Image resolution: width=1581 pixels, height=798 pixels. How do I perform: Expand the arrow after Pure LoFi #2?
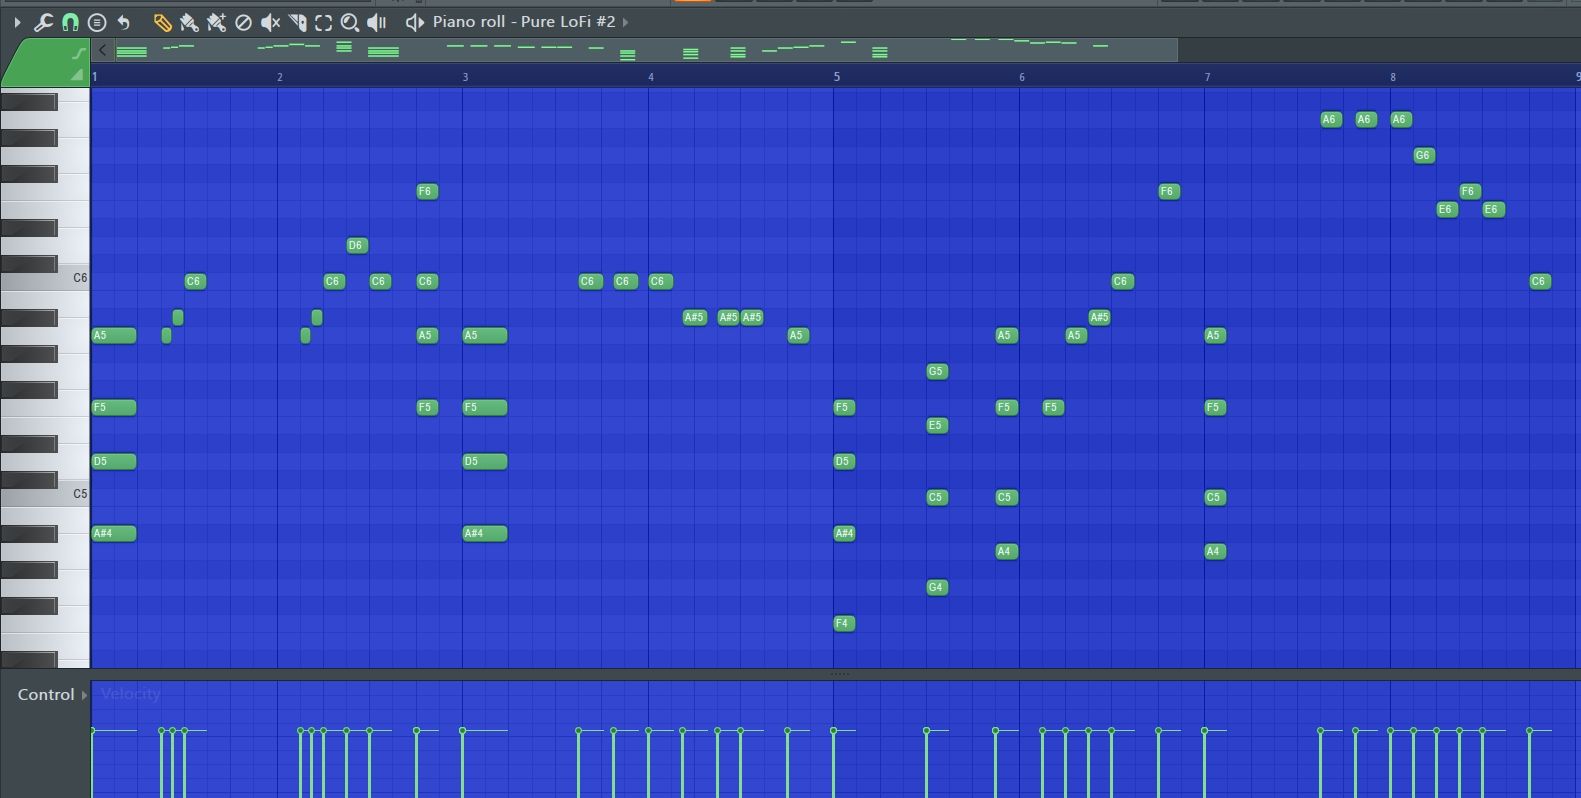pyautogui.click(x=625, y=22)
